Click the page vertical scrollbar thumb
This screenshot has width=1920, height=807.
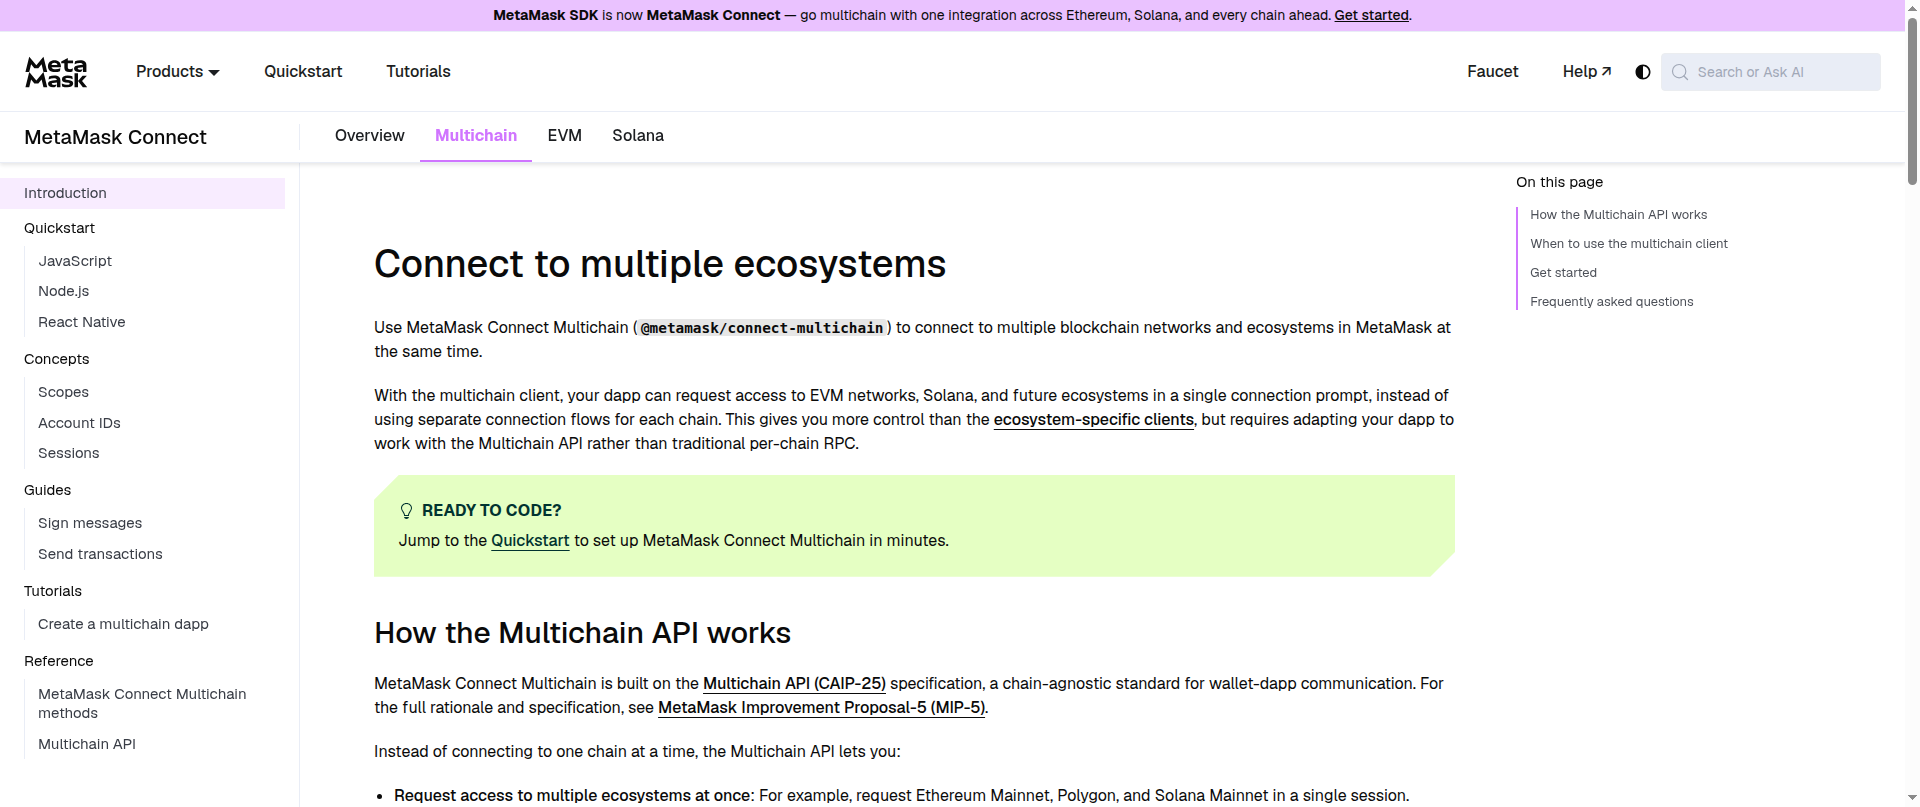1912,100
